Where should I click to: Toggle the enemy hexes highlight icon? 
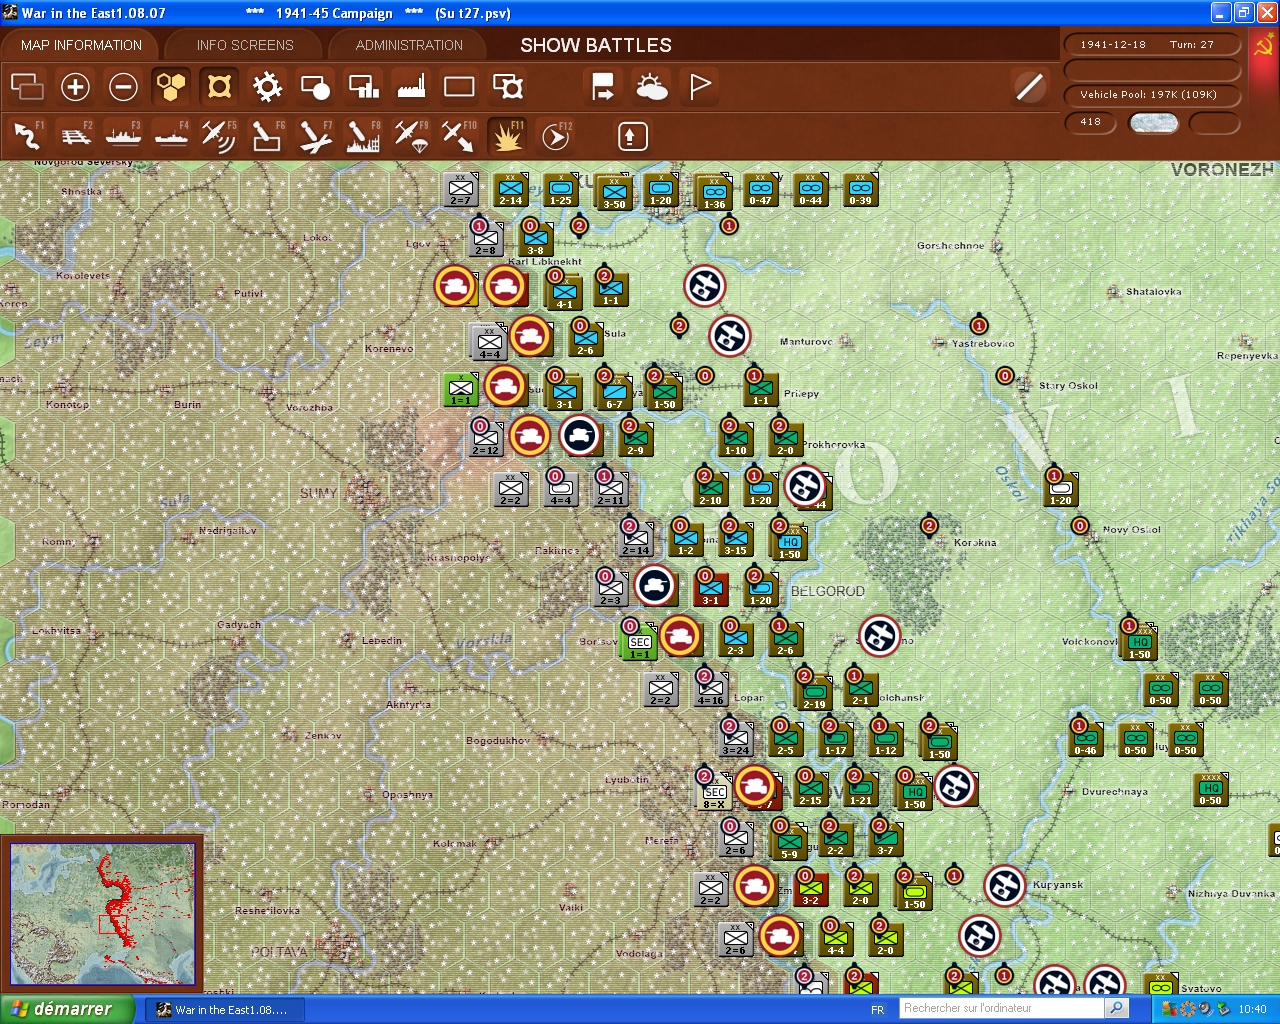pos(219,87)
